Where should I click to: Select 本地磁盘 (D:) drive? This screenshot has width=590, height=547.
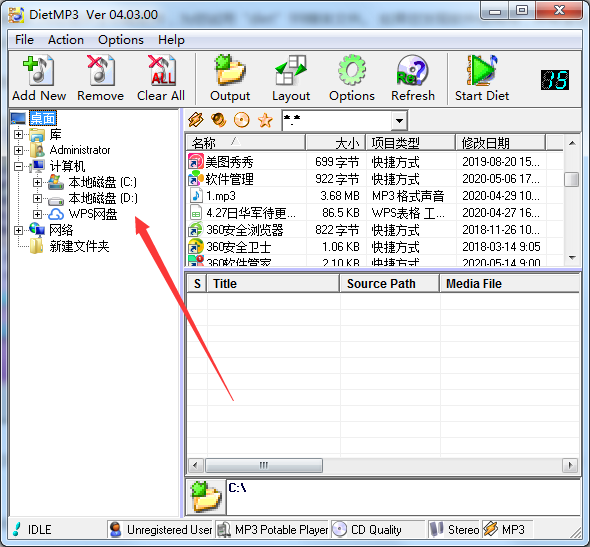click(x=103, y=198)
